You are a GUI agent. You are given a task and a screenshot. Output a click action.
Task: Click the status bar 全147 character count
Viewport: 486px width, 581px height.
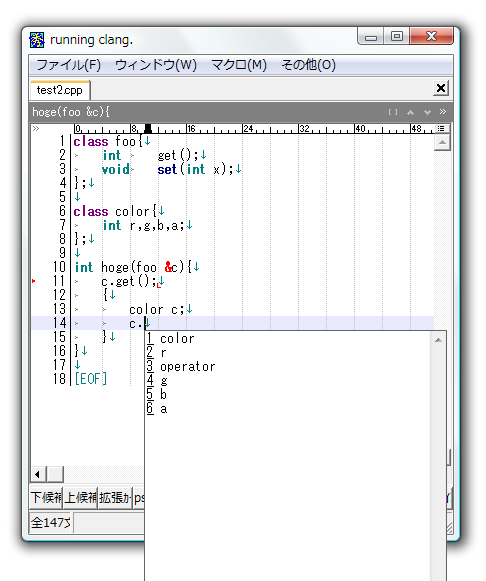click(x=51, y=523)
